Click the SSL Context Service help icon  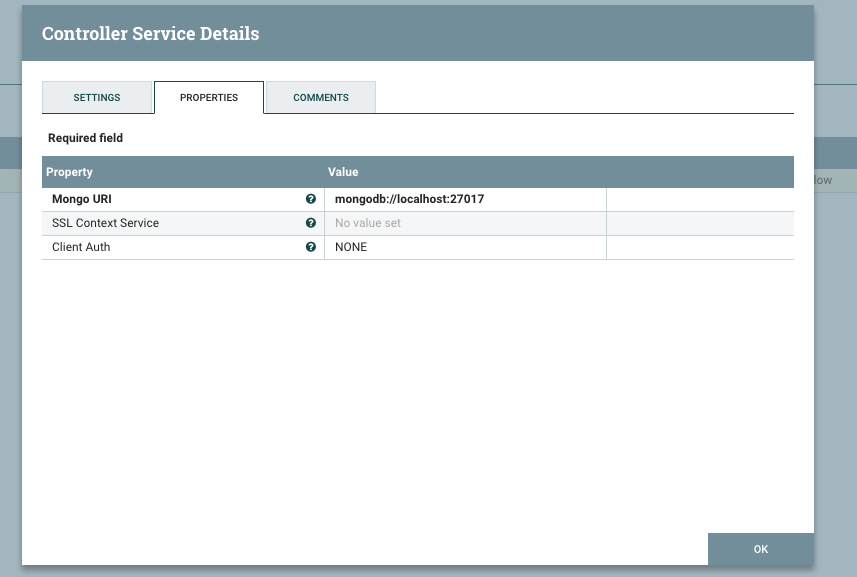click(310, 223)
